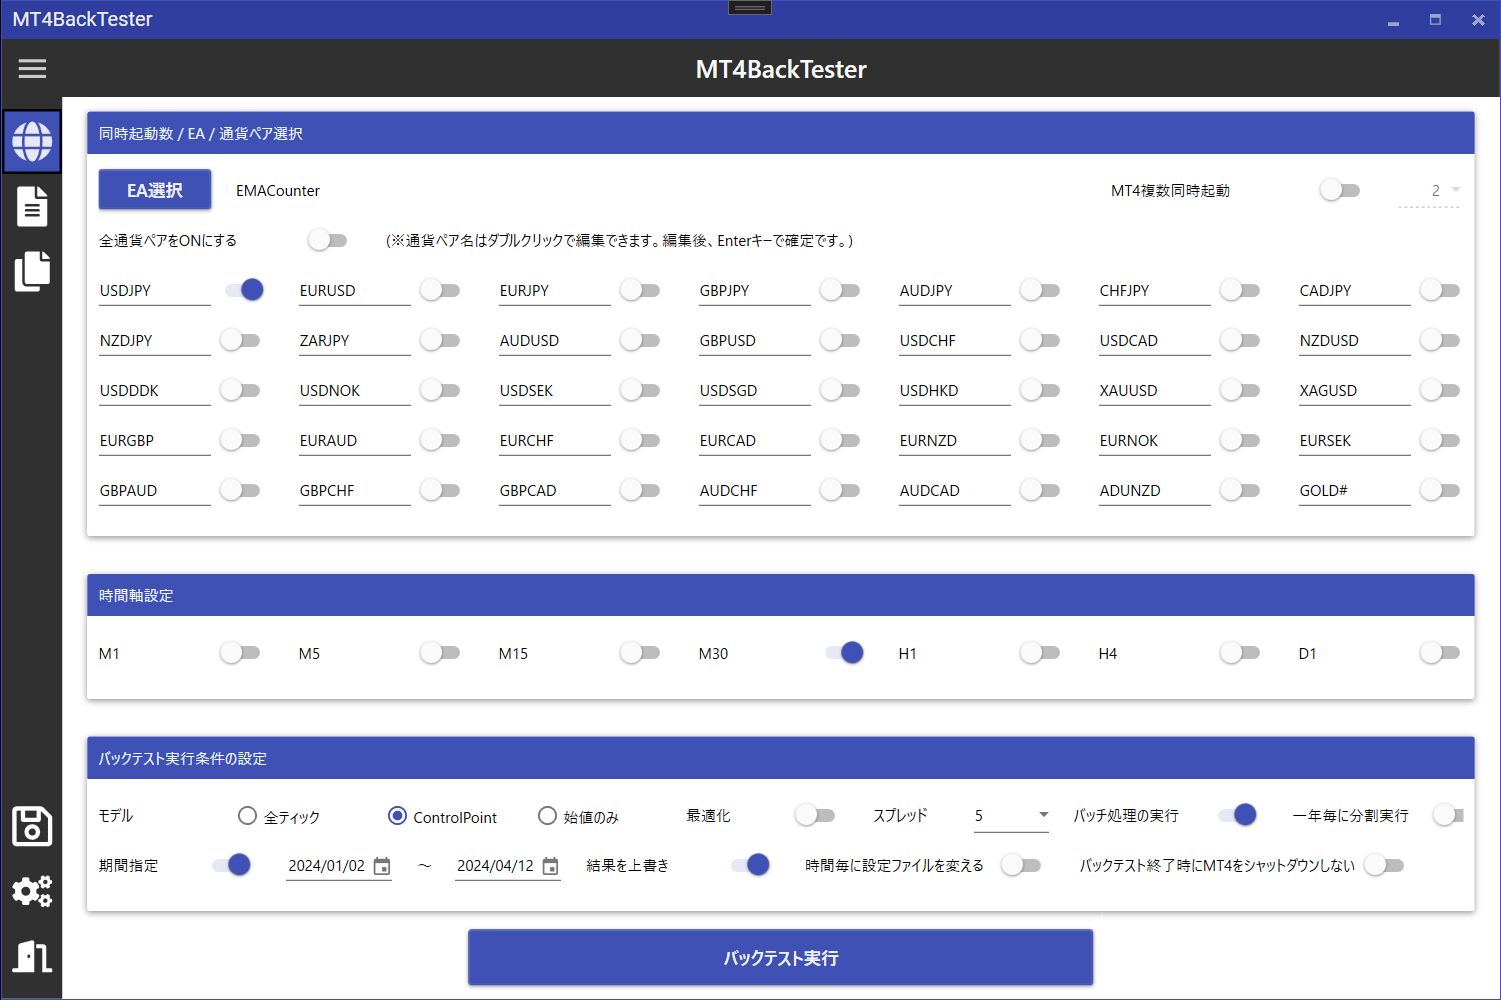Open the copy documents sidebar icon
Screen dimensions: 1501x1000
[32, 271]
